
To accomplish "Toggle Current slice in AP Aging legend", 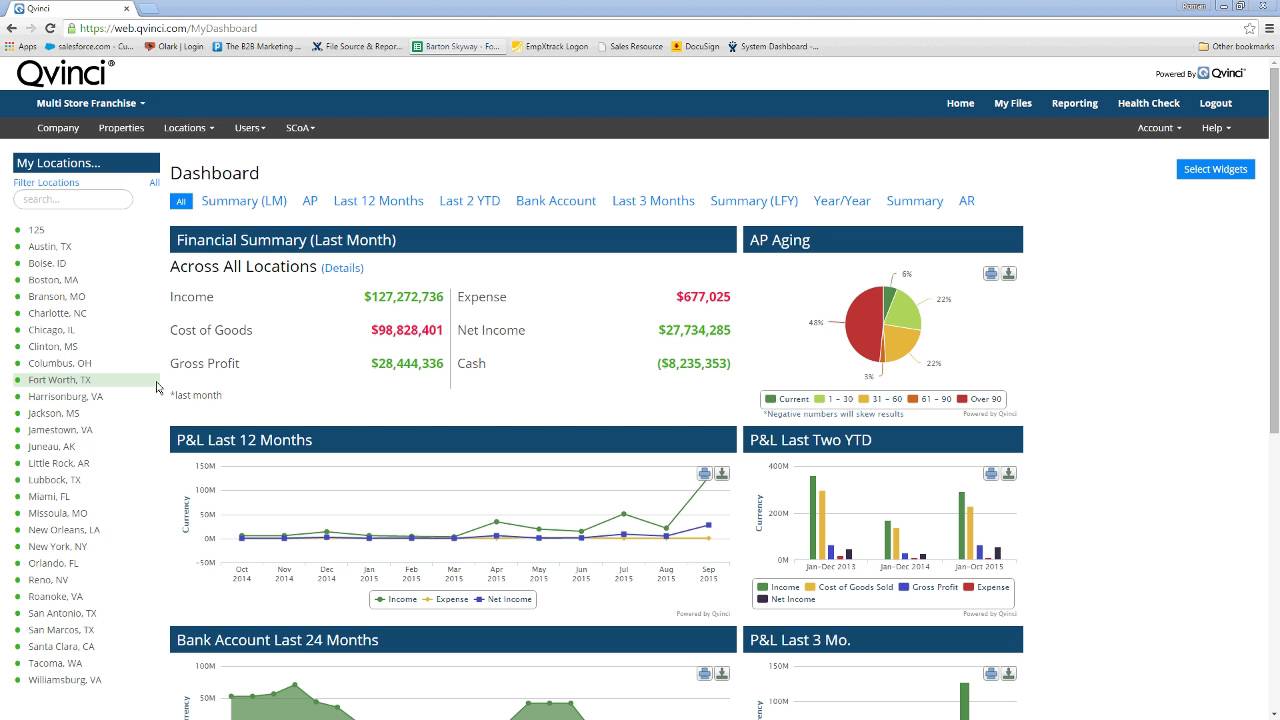I will 787,399.
